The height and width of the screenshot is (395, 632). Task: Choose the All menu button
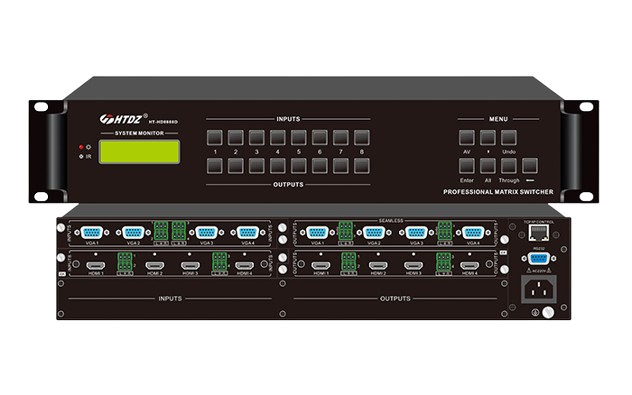(488, 166)
